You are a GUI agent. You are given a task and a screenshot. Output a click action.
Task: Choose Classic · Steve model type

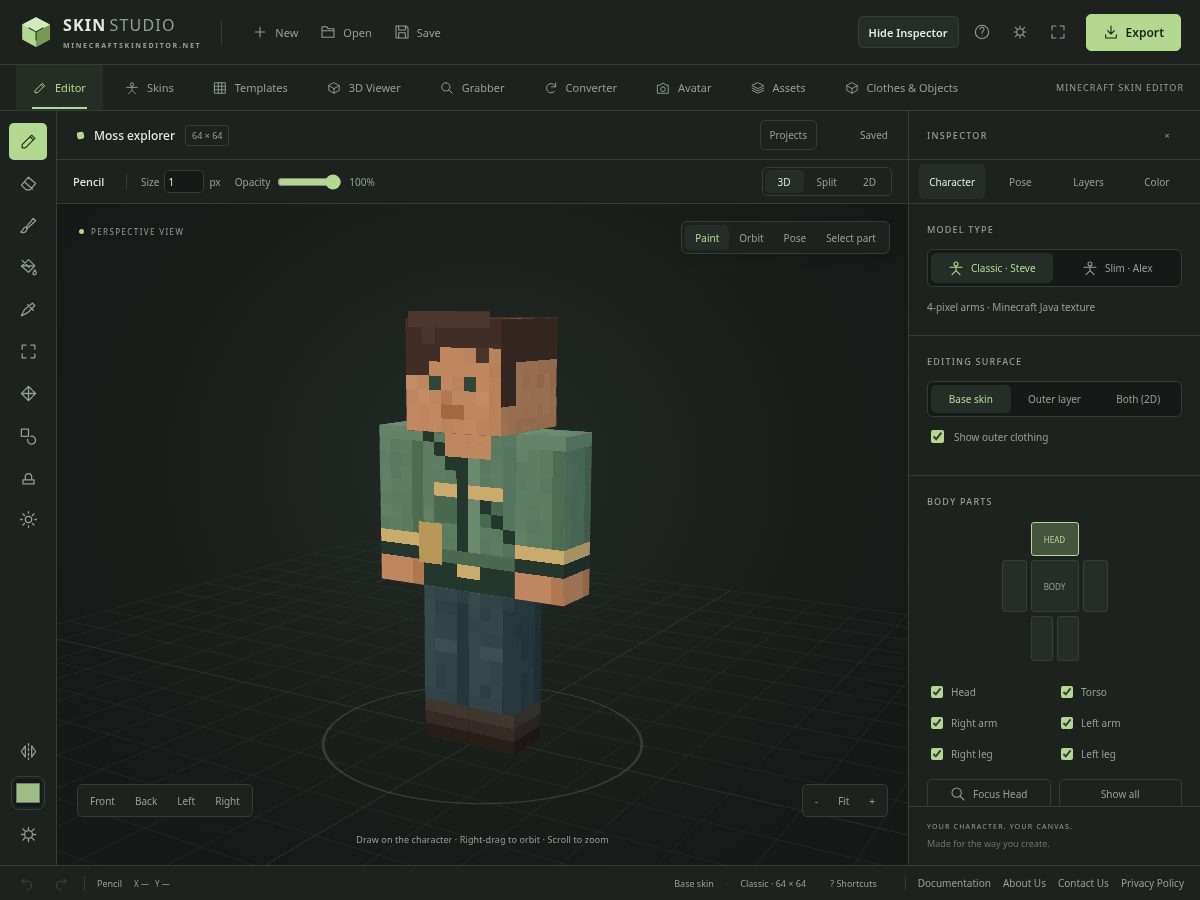(992, 268)
